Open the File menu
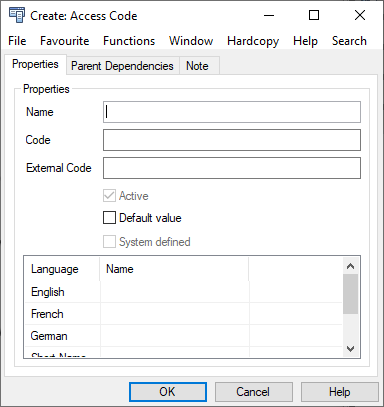The width and height of the screenshot is (384, 407). click(x=17, y=41)
